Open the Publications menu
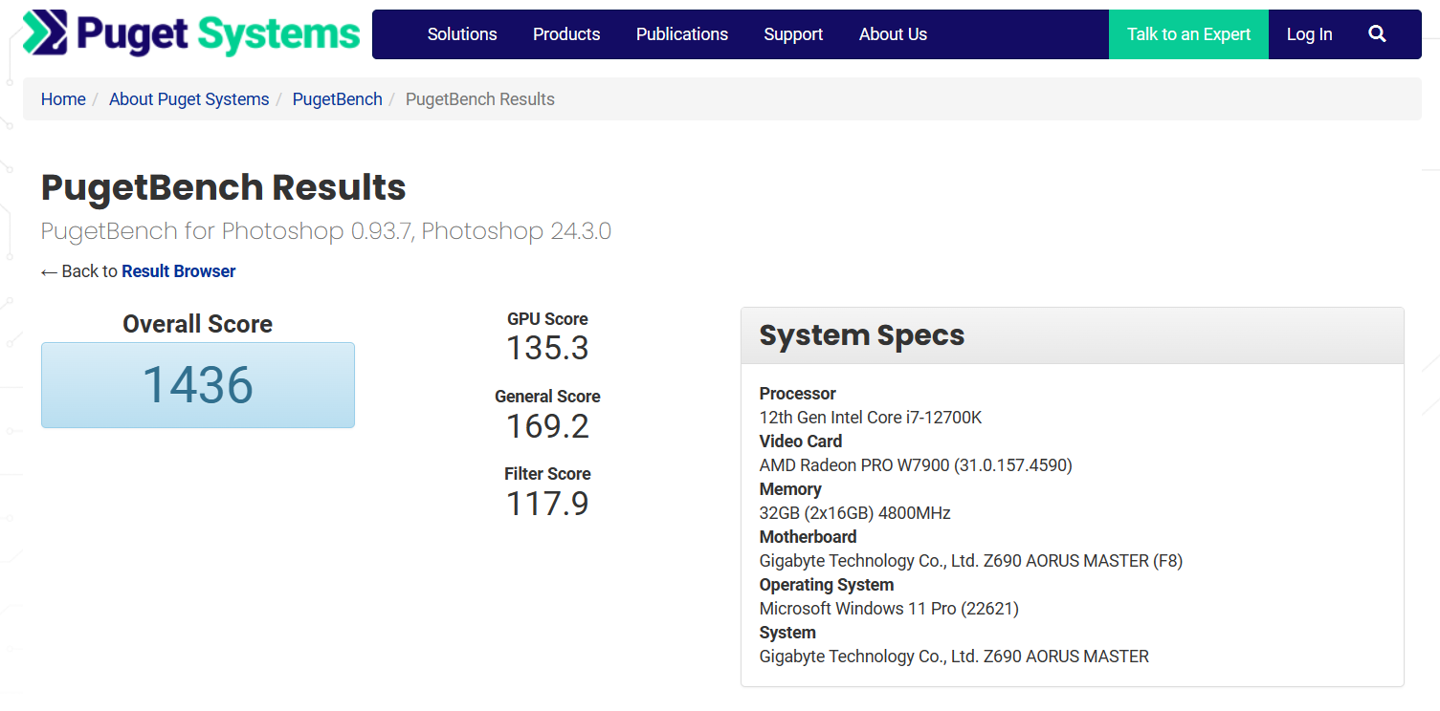 pyautogui.click(x=682, y=33)
